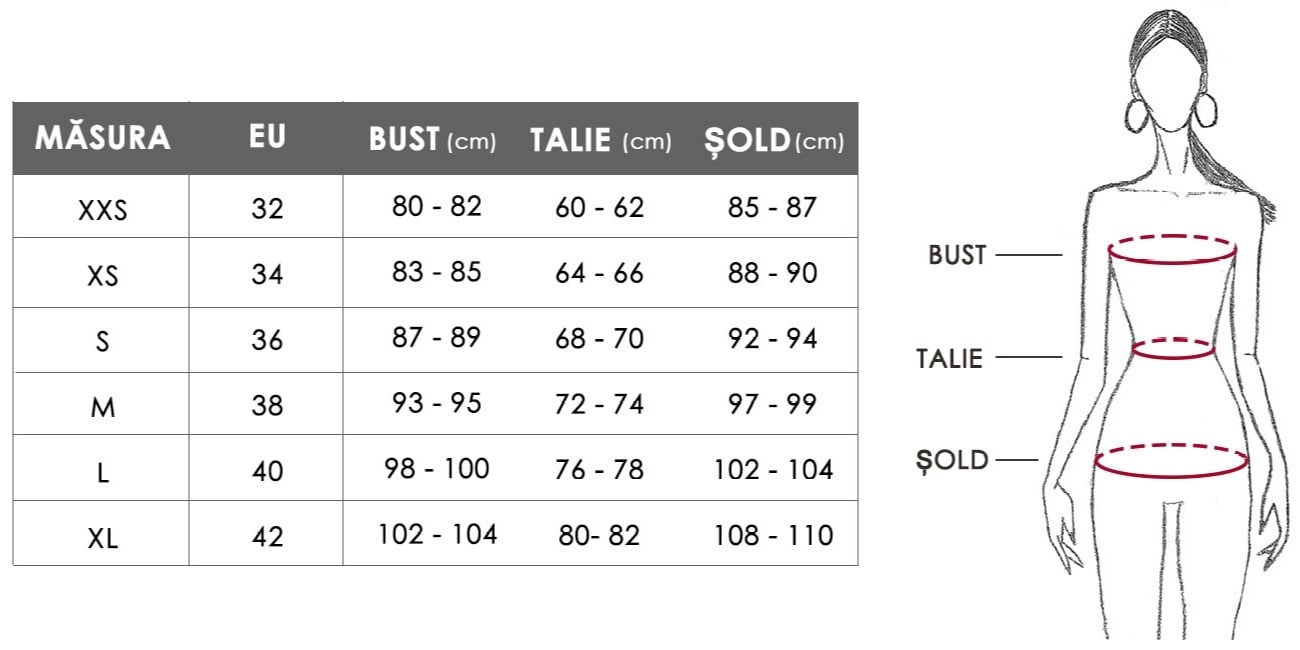The width and height of the screenshot is (1300, 650).
Task: Select the TALIE (cm) header
Action: (600, 140)
